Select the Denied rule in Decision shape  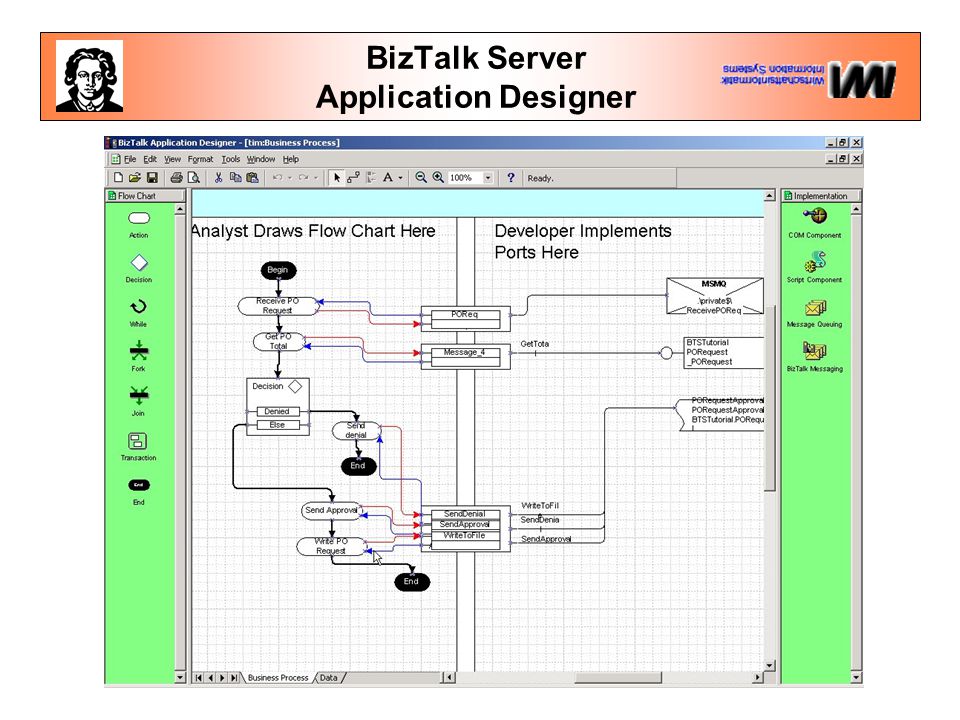(x=277, y=411)
